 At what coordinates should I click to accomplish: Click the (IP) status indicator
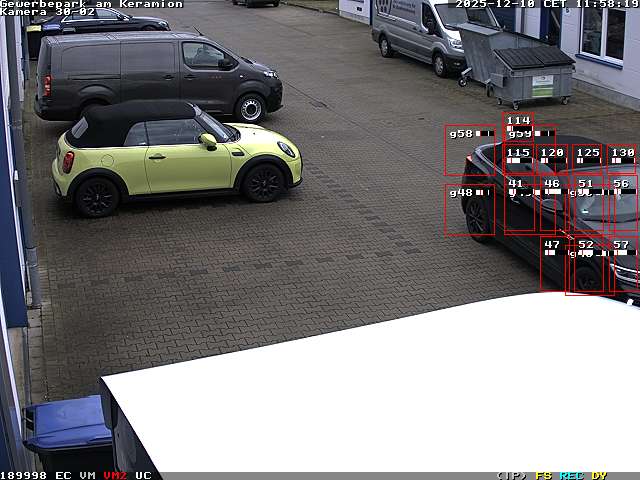(511, 475)
